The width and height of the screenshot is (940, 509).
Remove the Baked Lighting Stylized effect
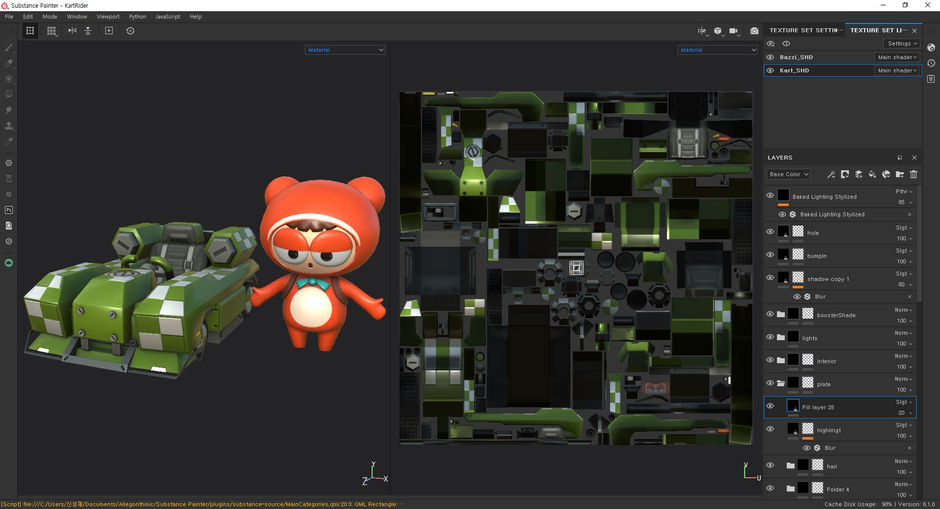(910, 215)
